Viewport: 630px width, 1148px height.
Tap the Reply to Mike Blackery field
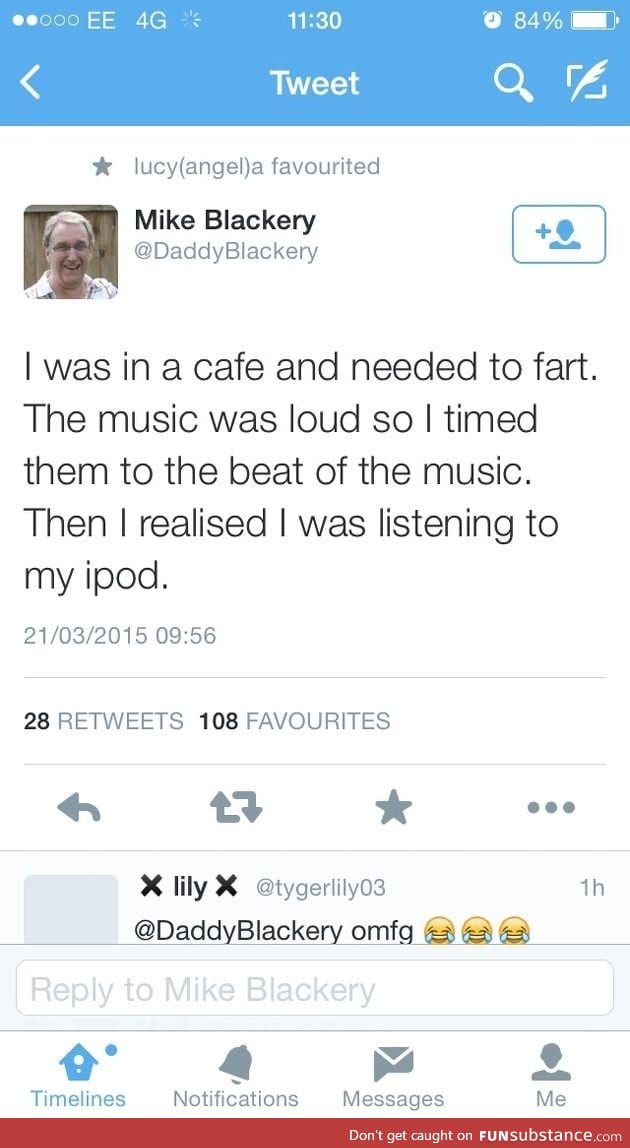coord(315,989)
